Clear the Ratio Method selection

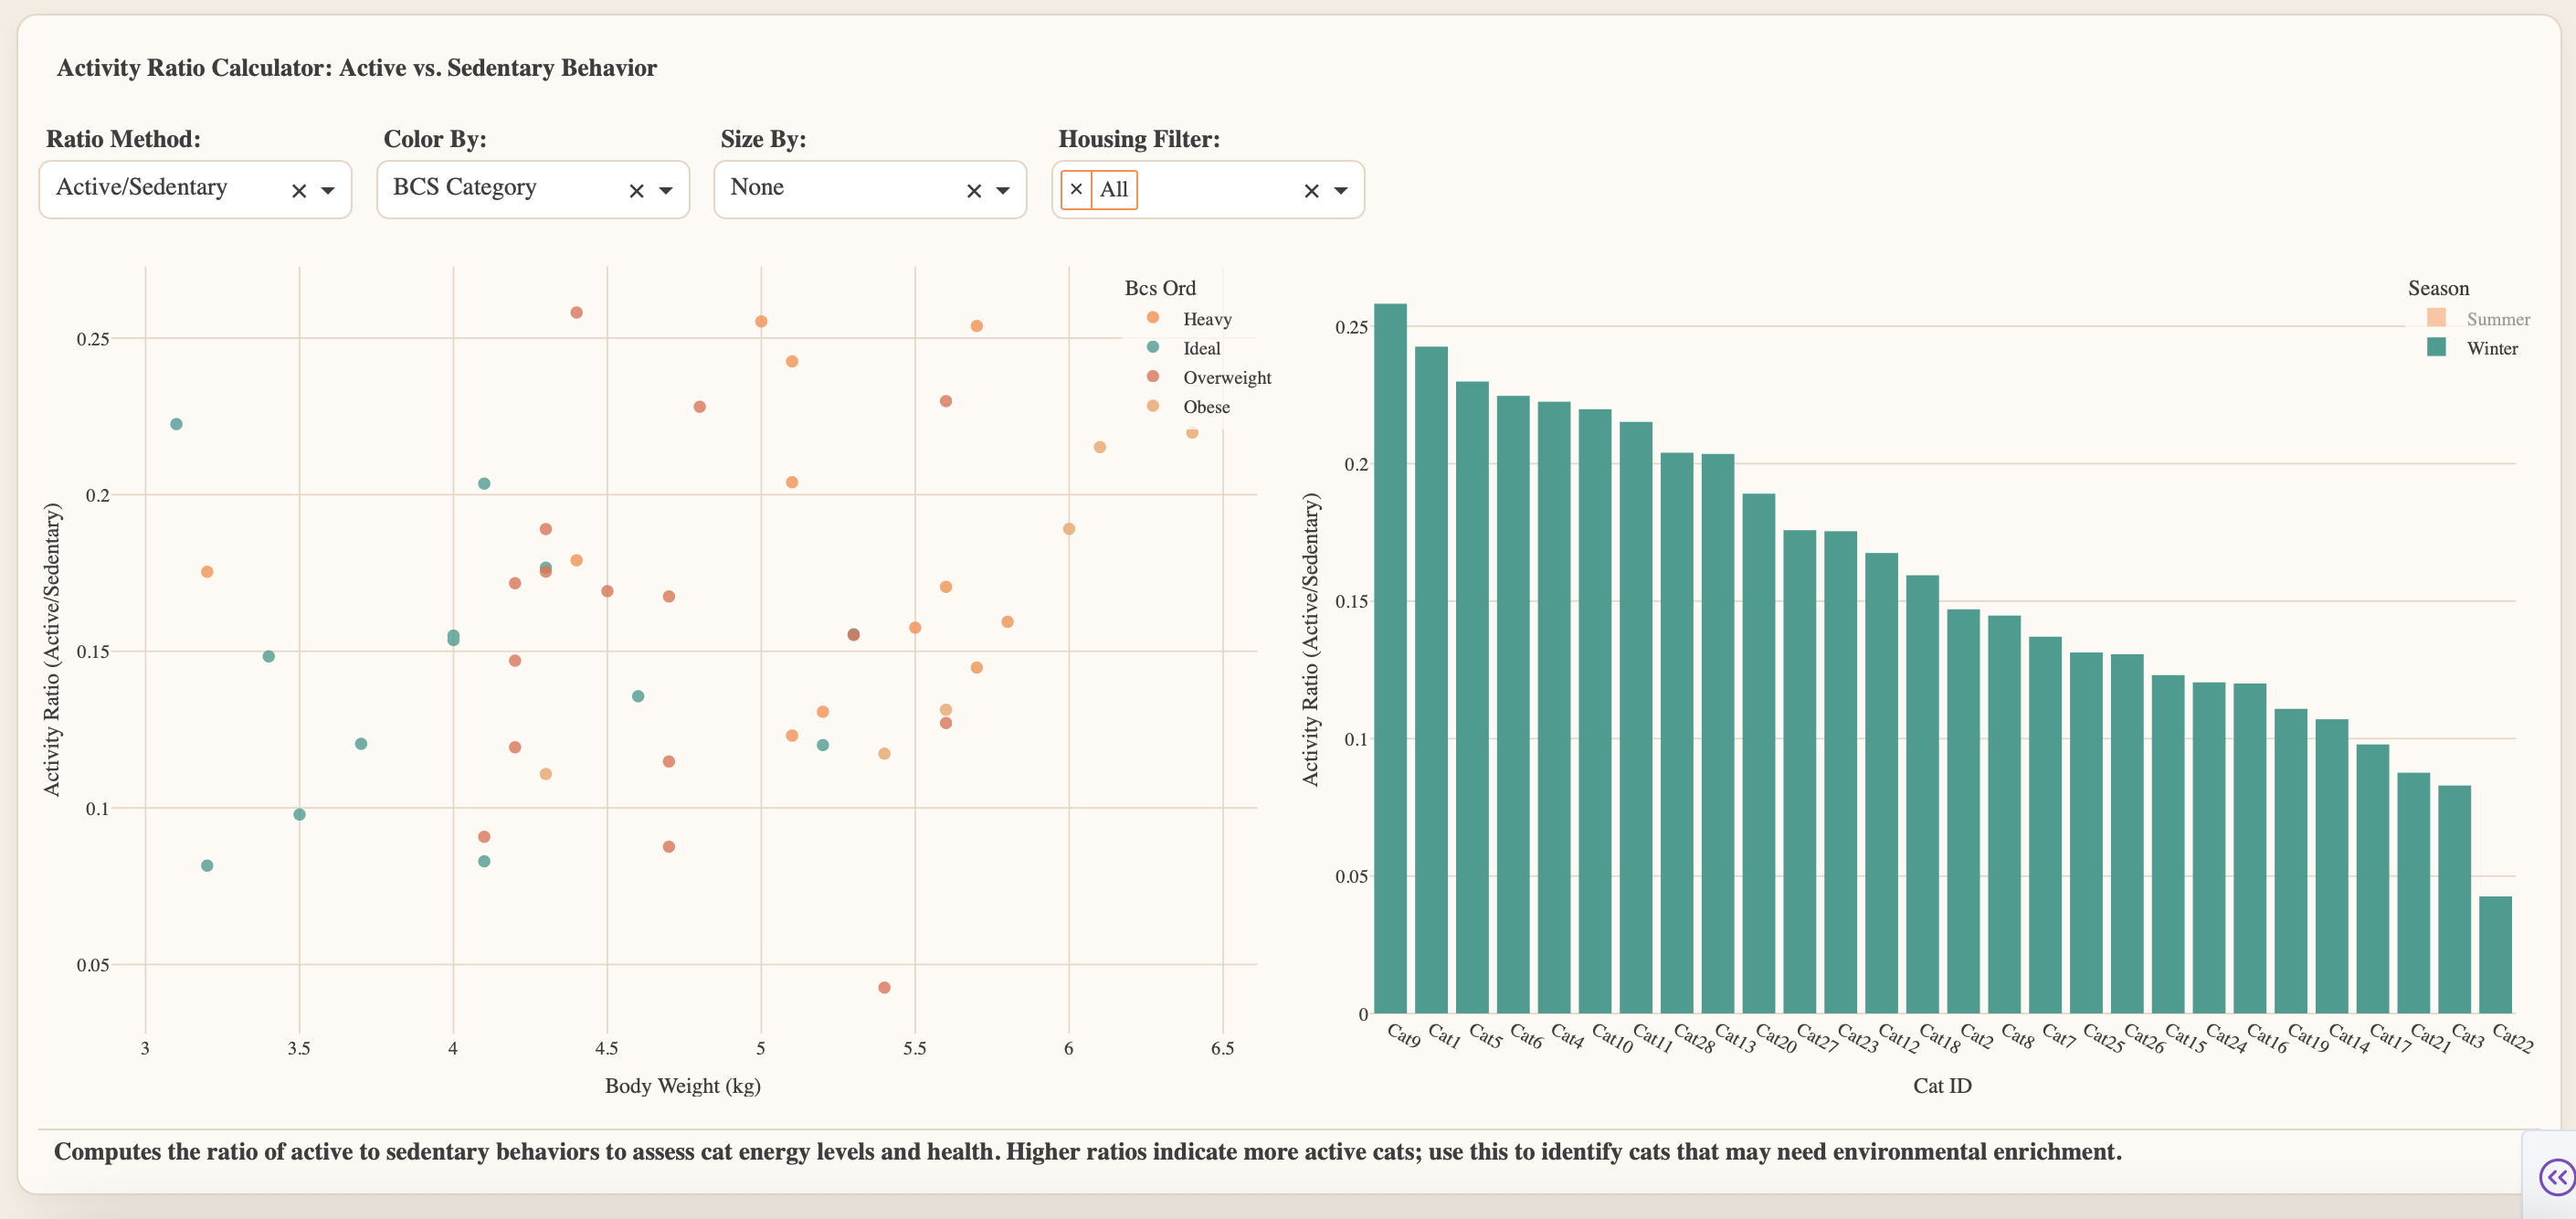298,191
